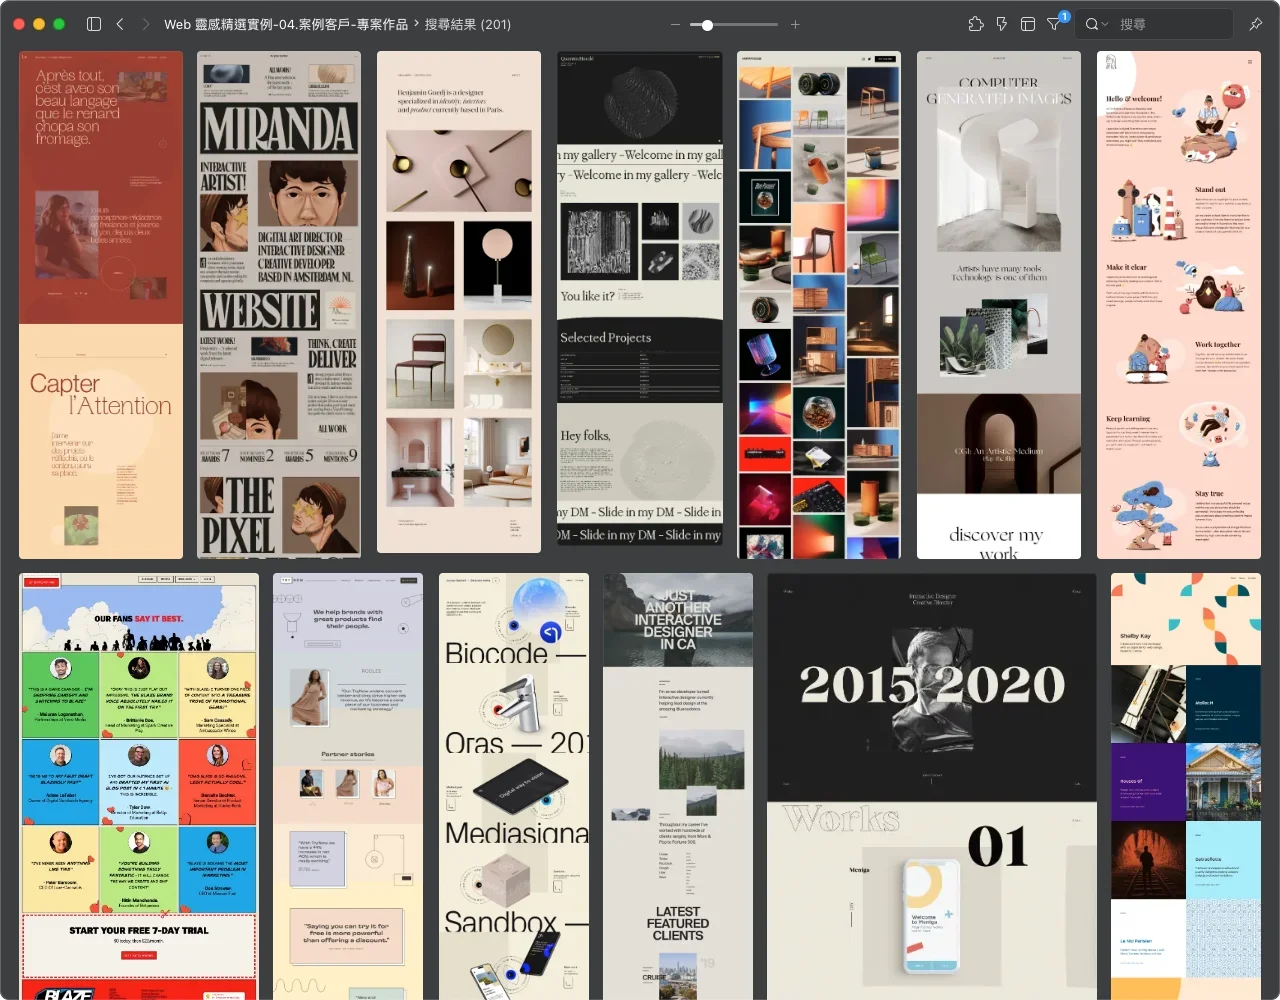Screen dimensions: 1280x1000
Task: Click the lightning bolt action icon
Action: (x=1002, y=24)
